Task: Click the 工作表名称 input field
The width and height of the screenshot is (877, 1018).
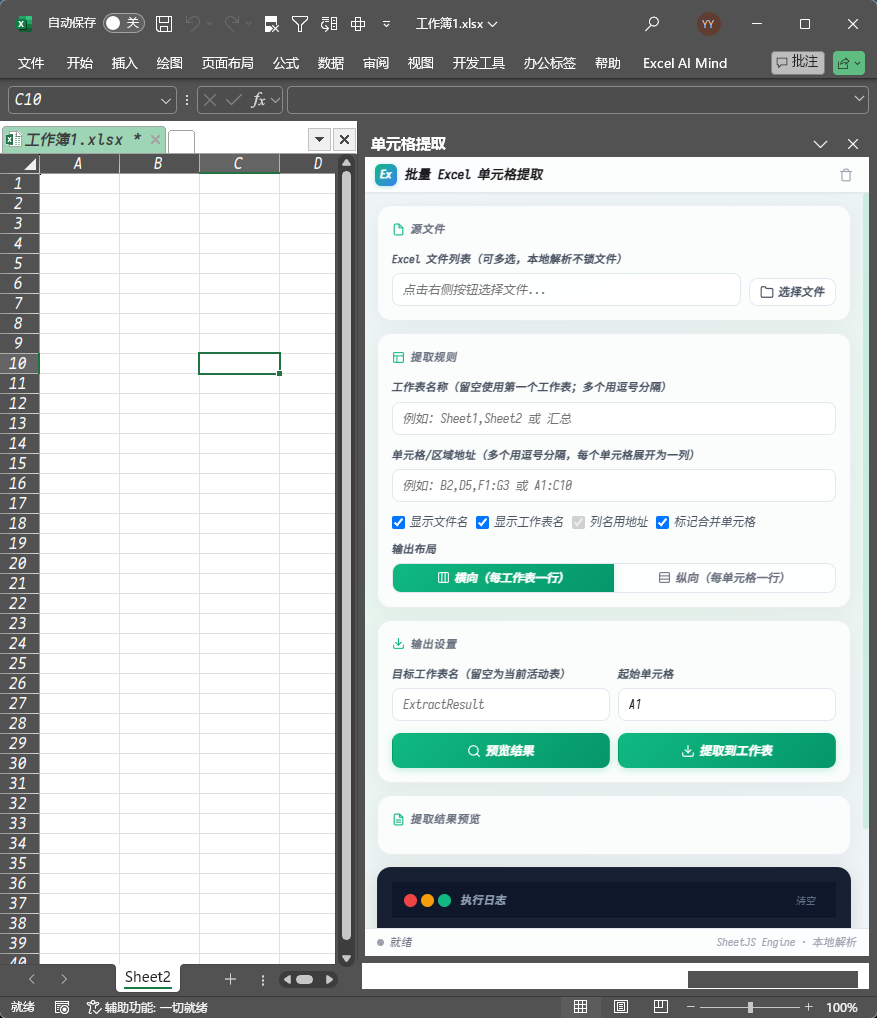Action: tap(613, 419)
